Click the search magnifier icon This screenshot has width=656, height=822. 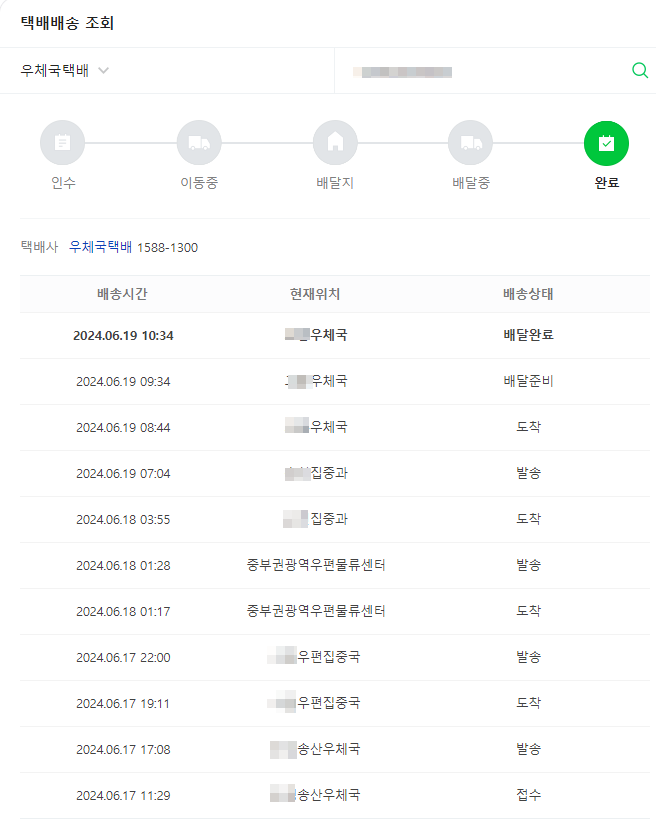tap(639, 71)
